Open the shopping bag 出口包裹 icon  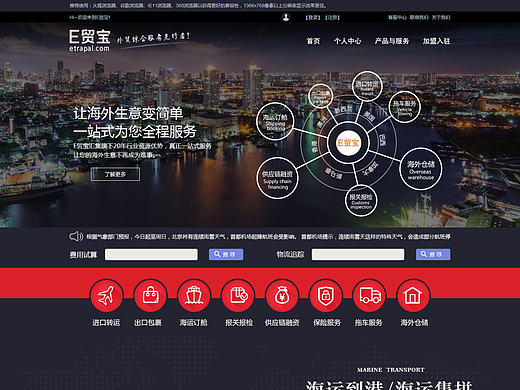click(x=150, y=296)
